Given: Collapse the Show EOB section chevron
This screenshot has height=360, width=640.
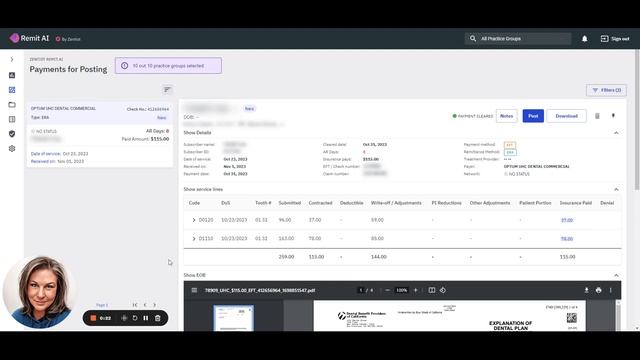Looking at the screenshot, I should (x=616, y=275).
